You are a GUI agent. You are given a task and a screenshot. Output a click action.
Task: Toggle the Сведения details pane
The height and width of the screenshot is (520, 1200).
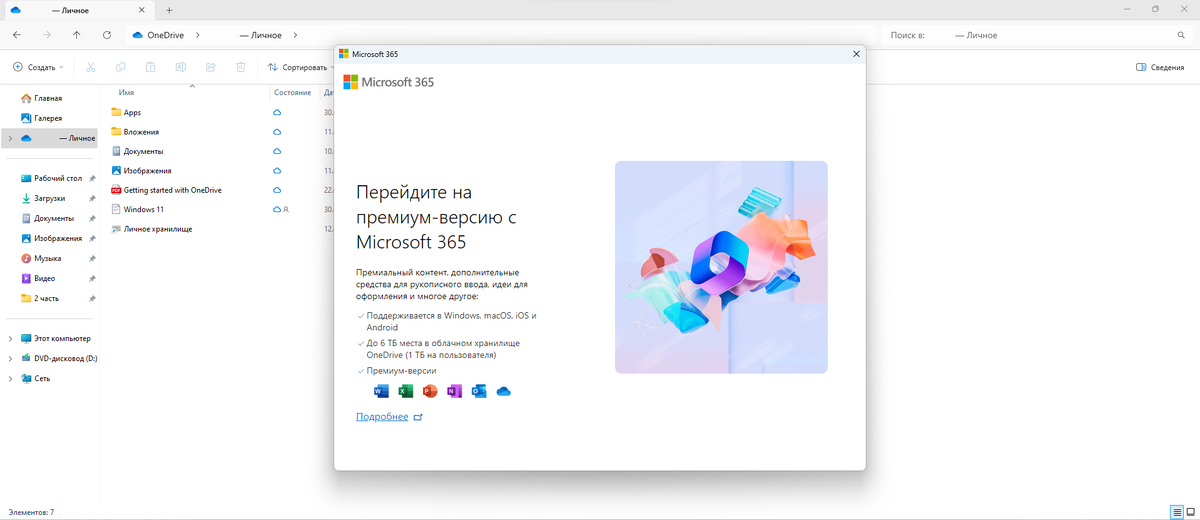1160,67
